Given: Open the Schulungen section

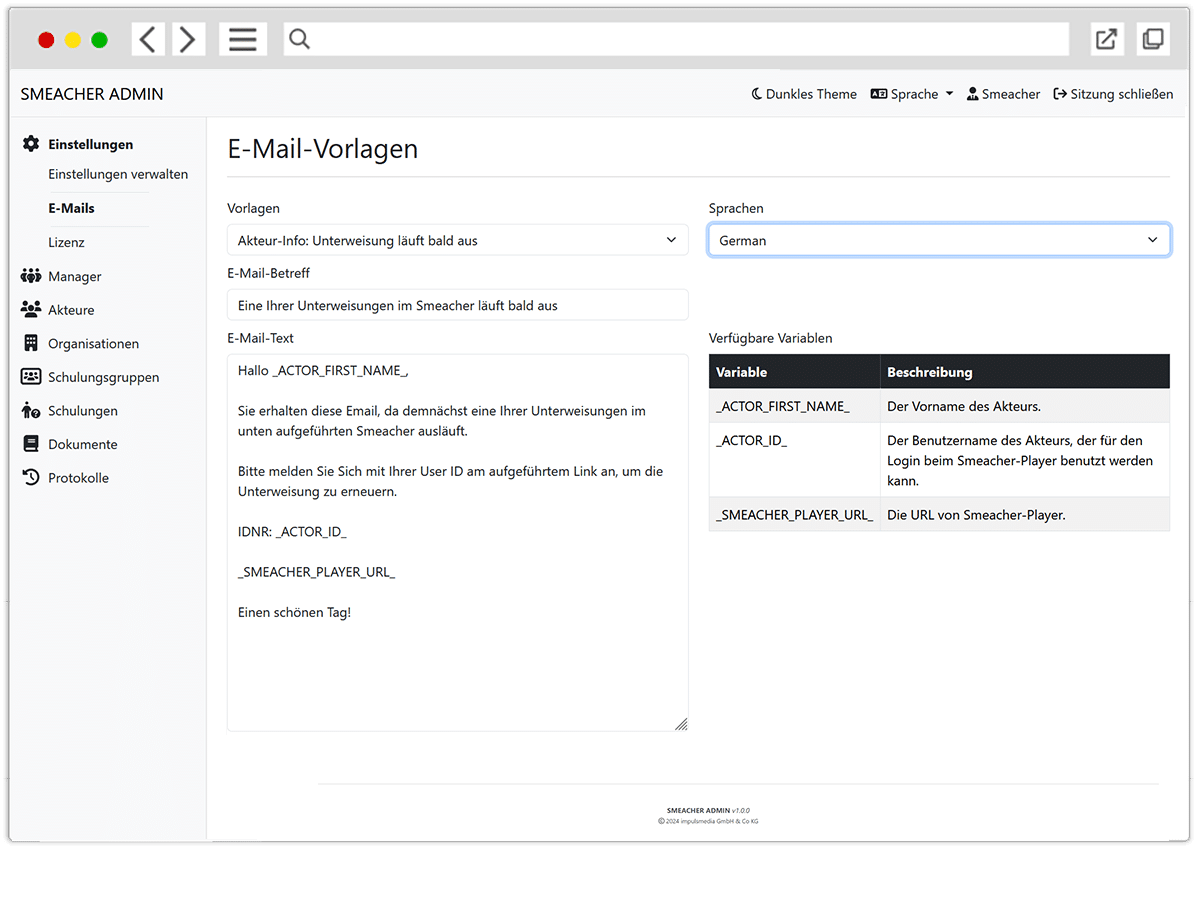Looking at the screenshot, I should click(82, 411).
